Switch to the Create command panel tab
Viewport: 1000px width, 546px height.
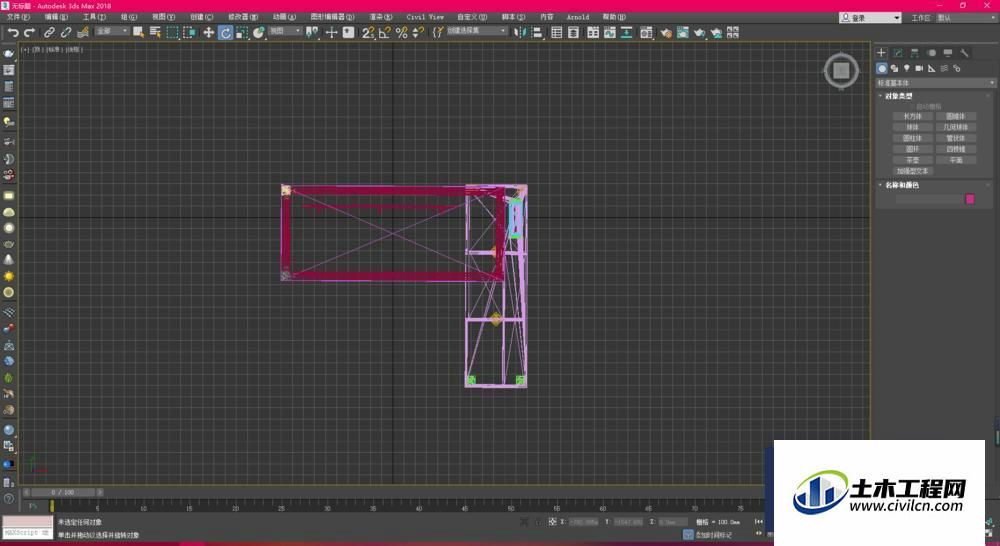881,53
